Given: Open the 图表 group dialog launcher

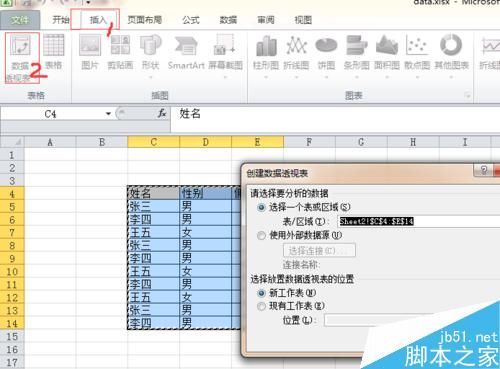Looking at the screenshot, I should pyautogui.click(x=468, y=96).
